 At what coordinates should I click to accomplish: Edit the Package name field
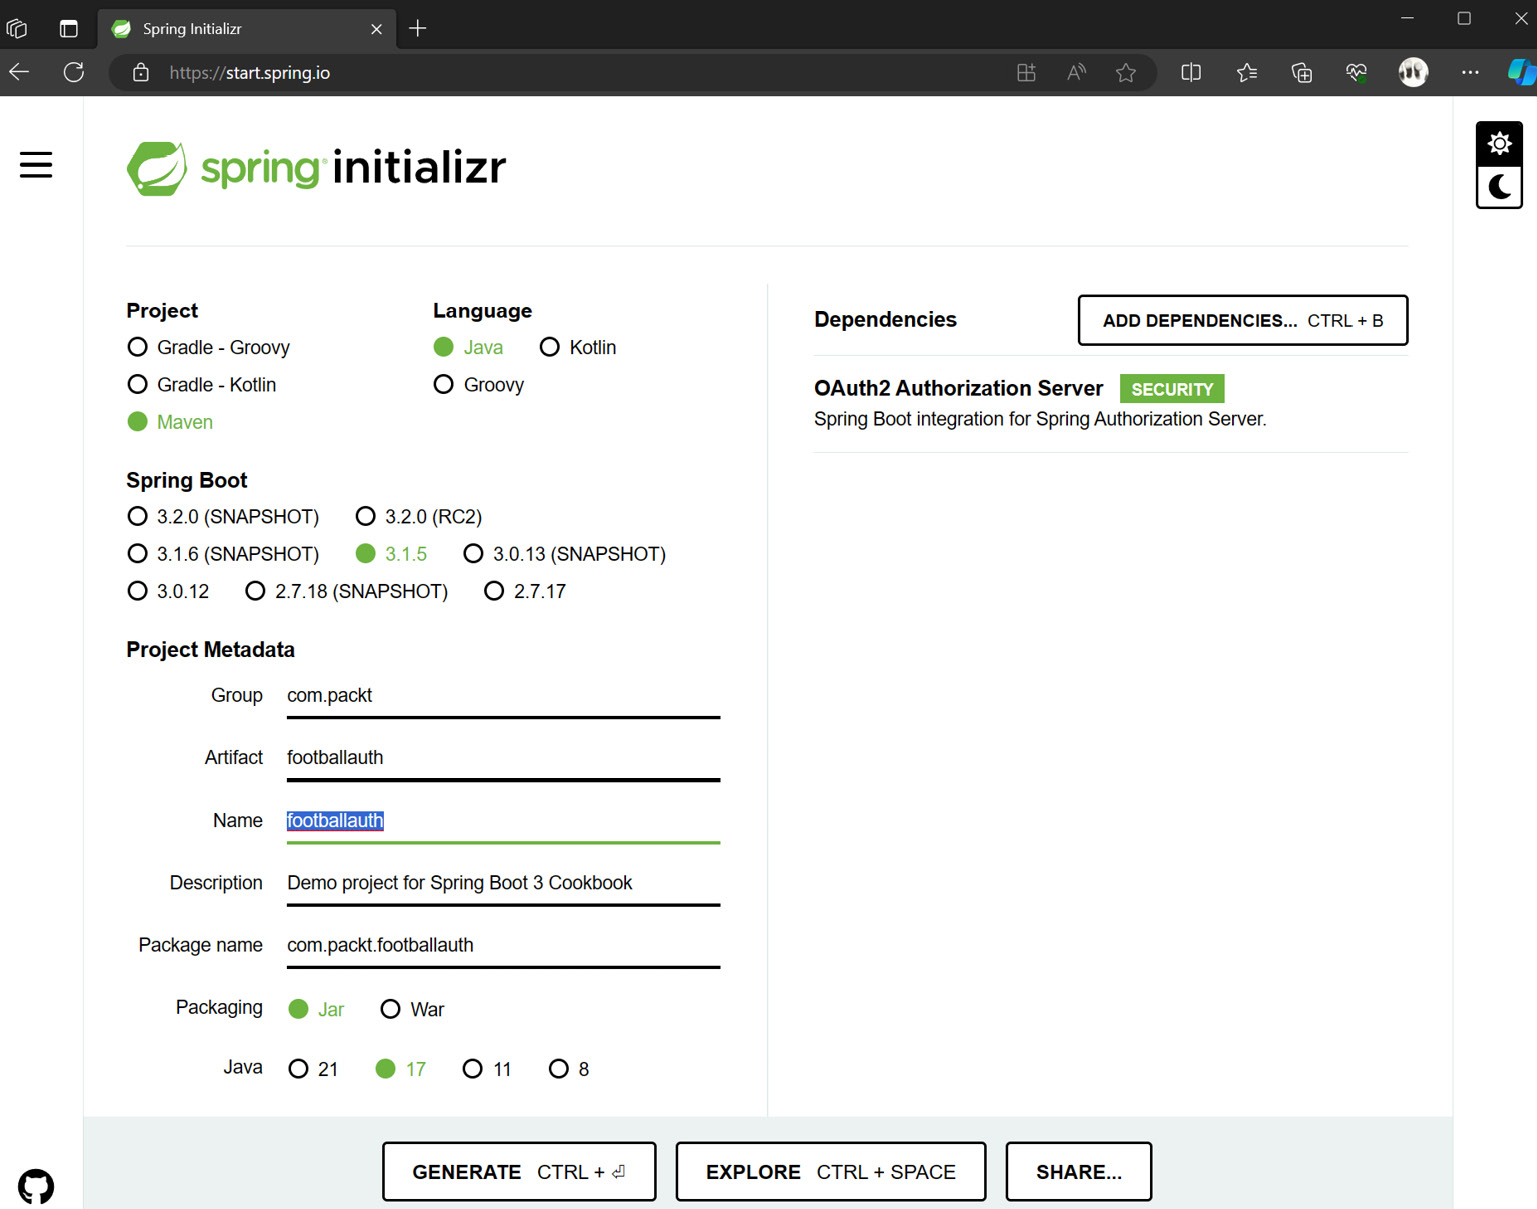click(x=503, y=945)
